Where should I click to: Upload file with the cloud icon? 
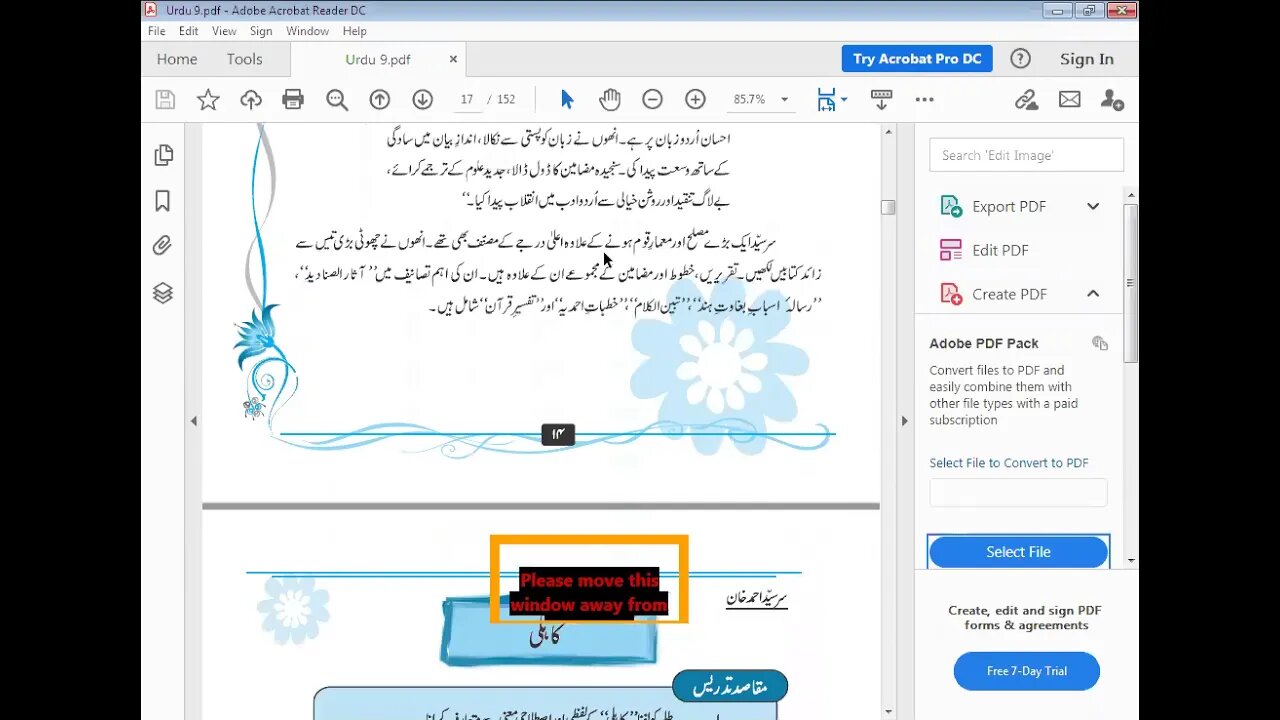click(x=250, y=99)
